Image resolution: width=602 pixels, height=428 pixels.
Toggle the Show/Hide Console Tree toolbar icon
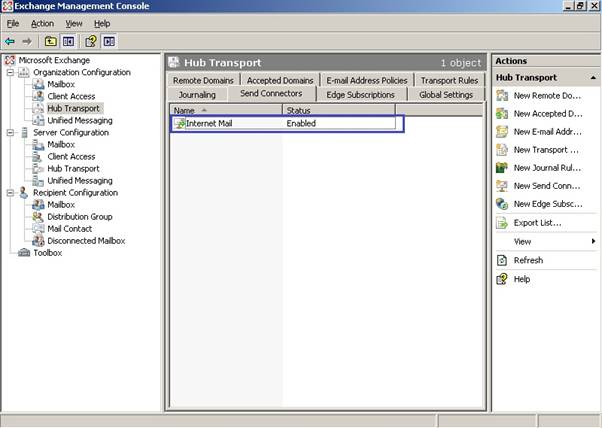[68, 41]
